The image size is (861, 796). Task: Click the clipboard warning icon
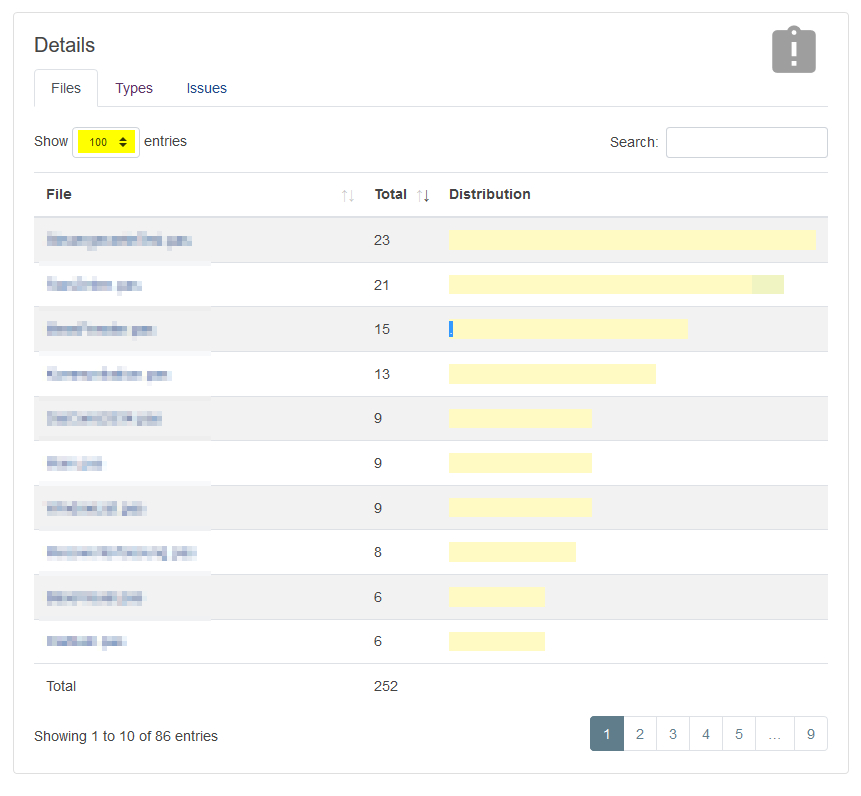click(793, 49)
